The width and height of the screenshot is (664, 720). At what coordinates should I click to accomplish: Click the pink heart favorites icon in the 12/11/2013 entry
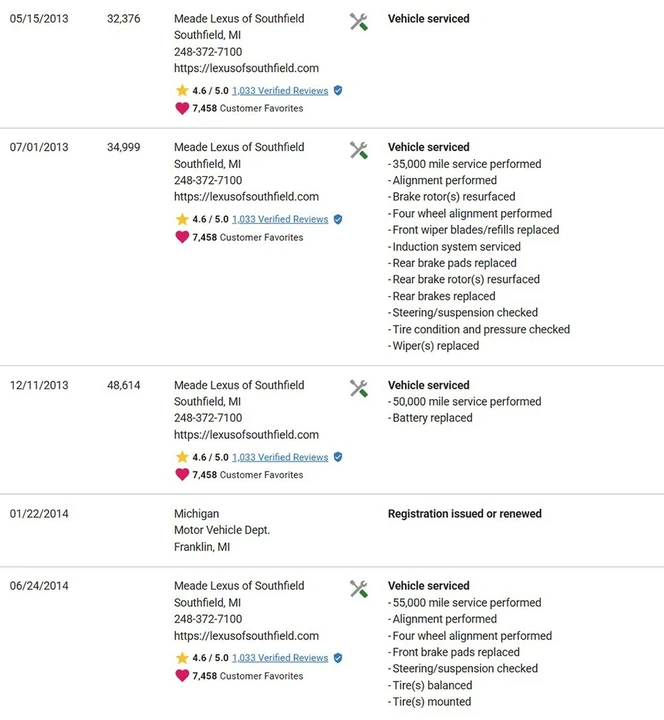182,474
